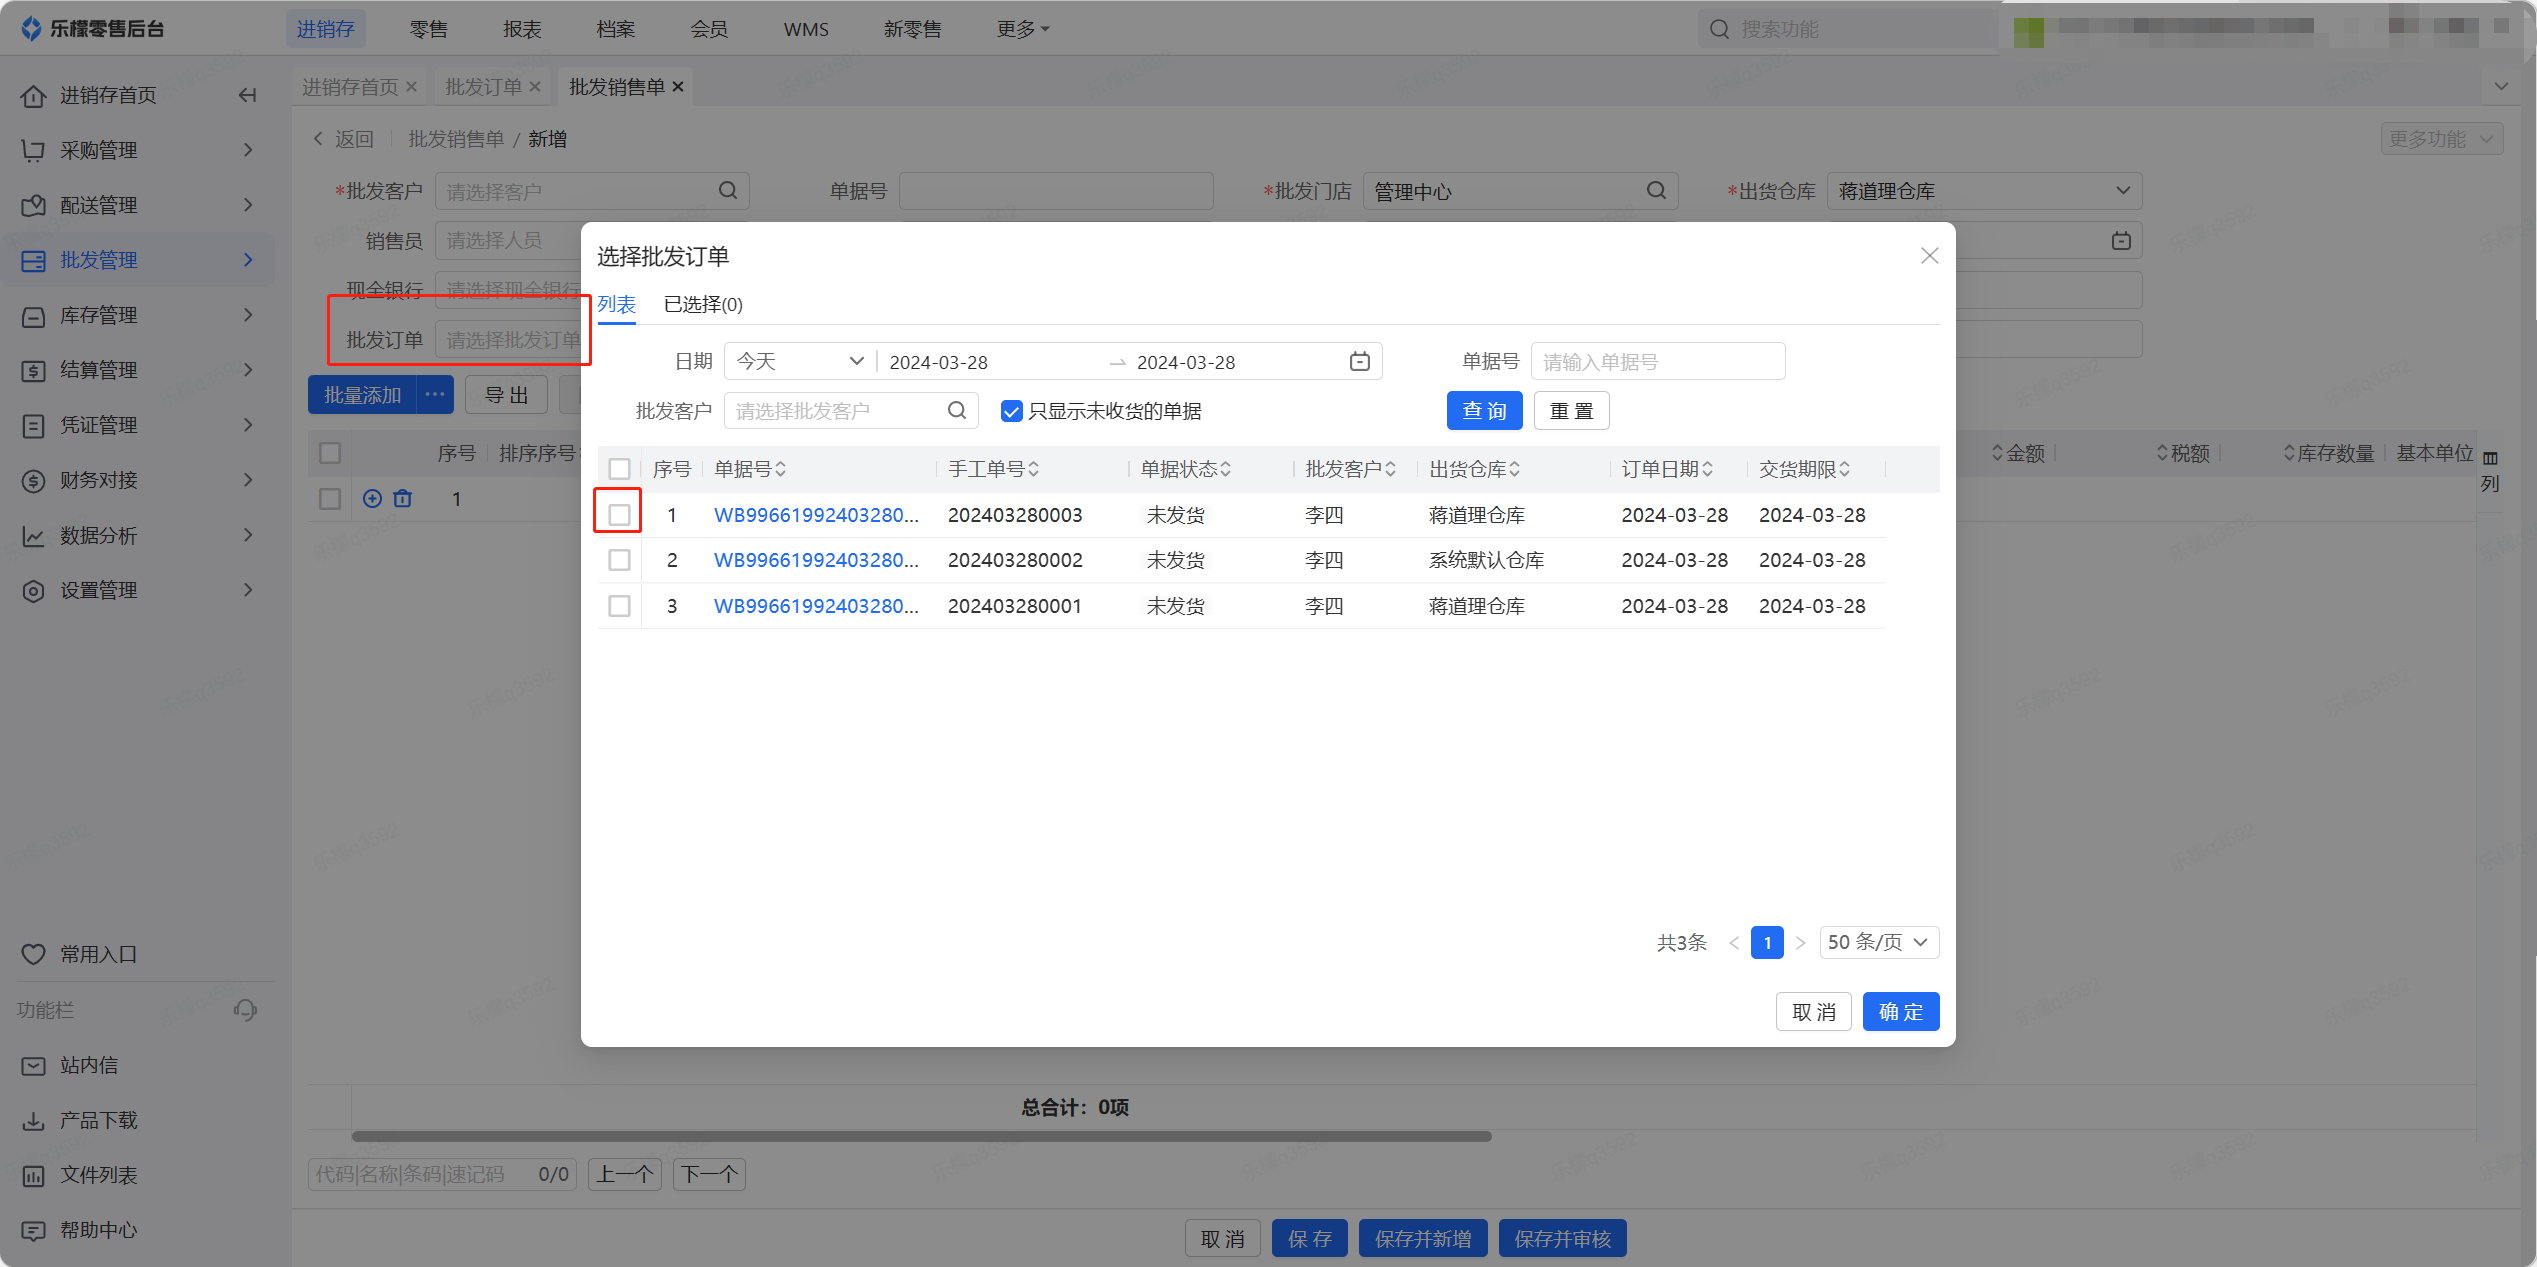Viewport: 2537px width, 1267px height.
Task: Expand the 批发管理 sidebar menu
Action: 137,260
